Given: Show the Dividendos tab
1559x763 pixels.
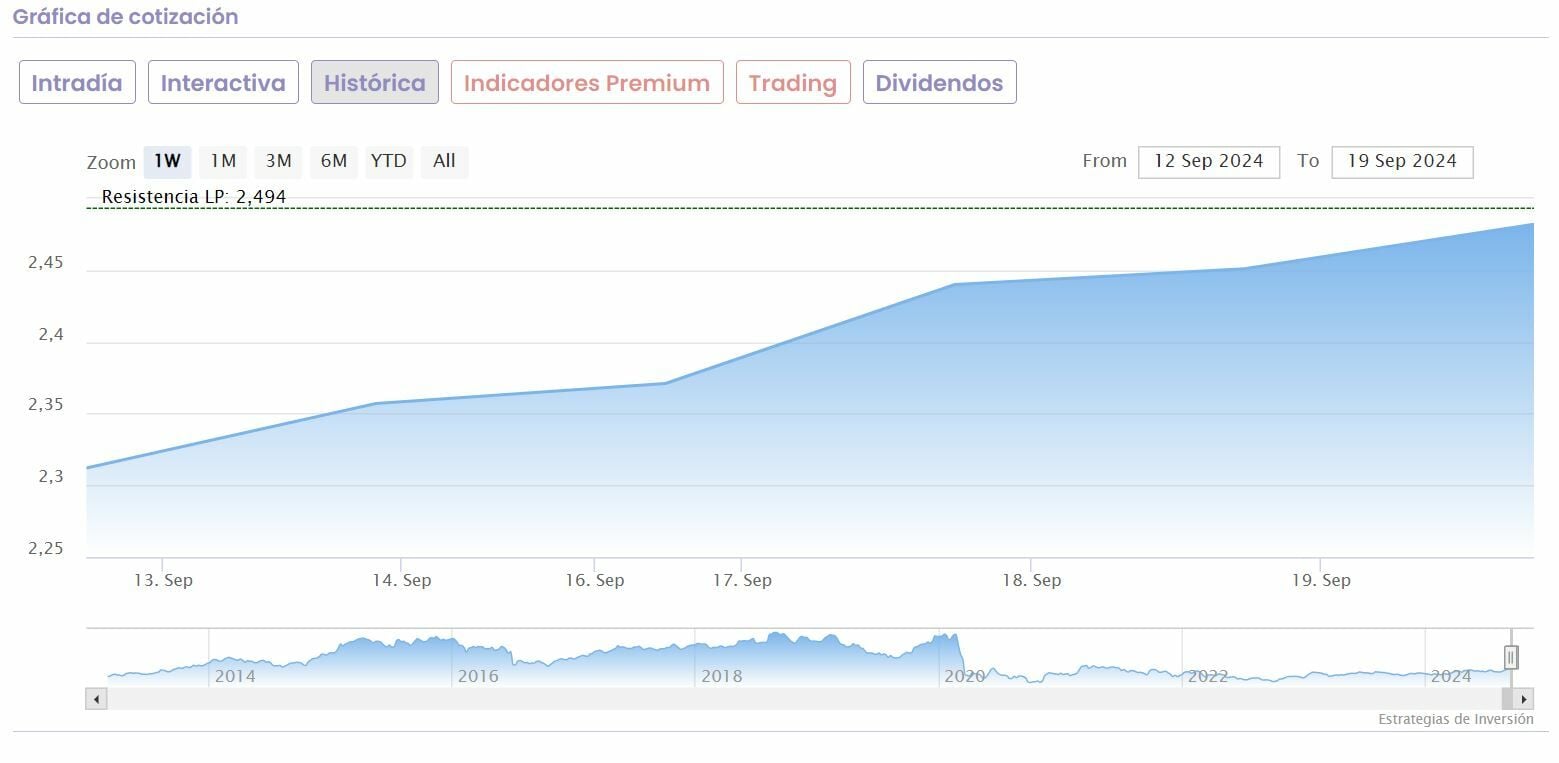Looking at the screenshot, I should [x=939, y=82].
